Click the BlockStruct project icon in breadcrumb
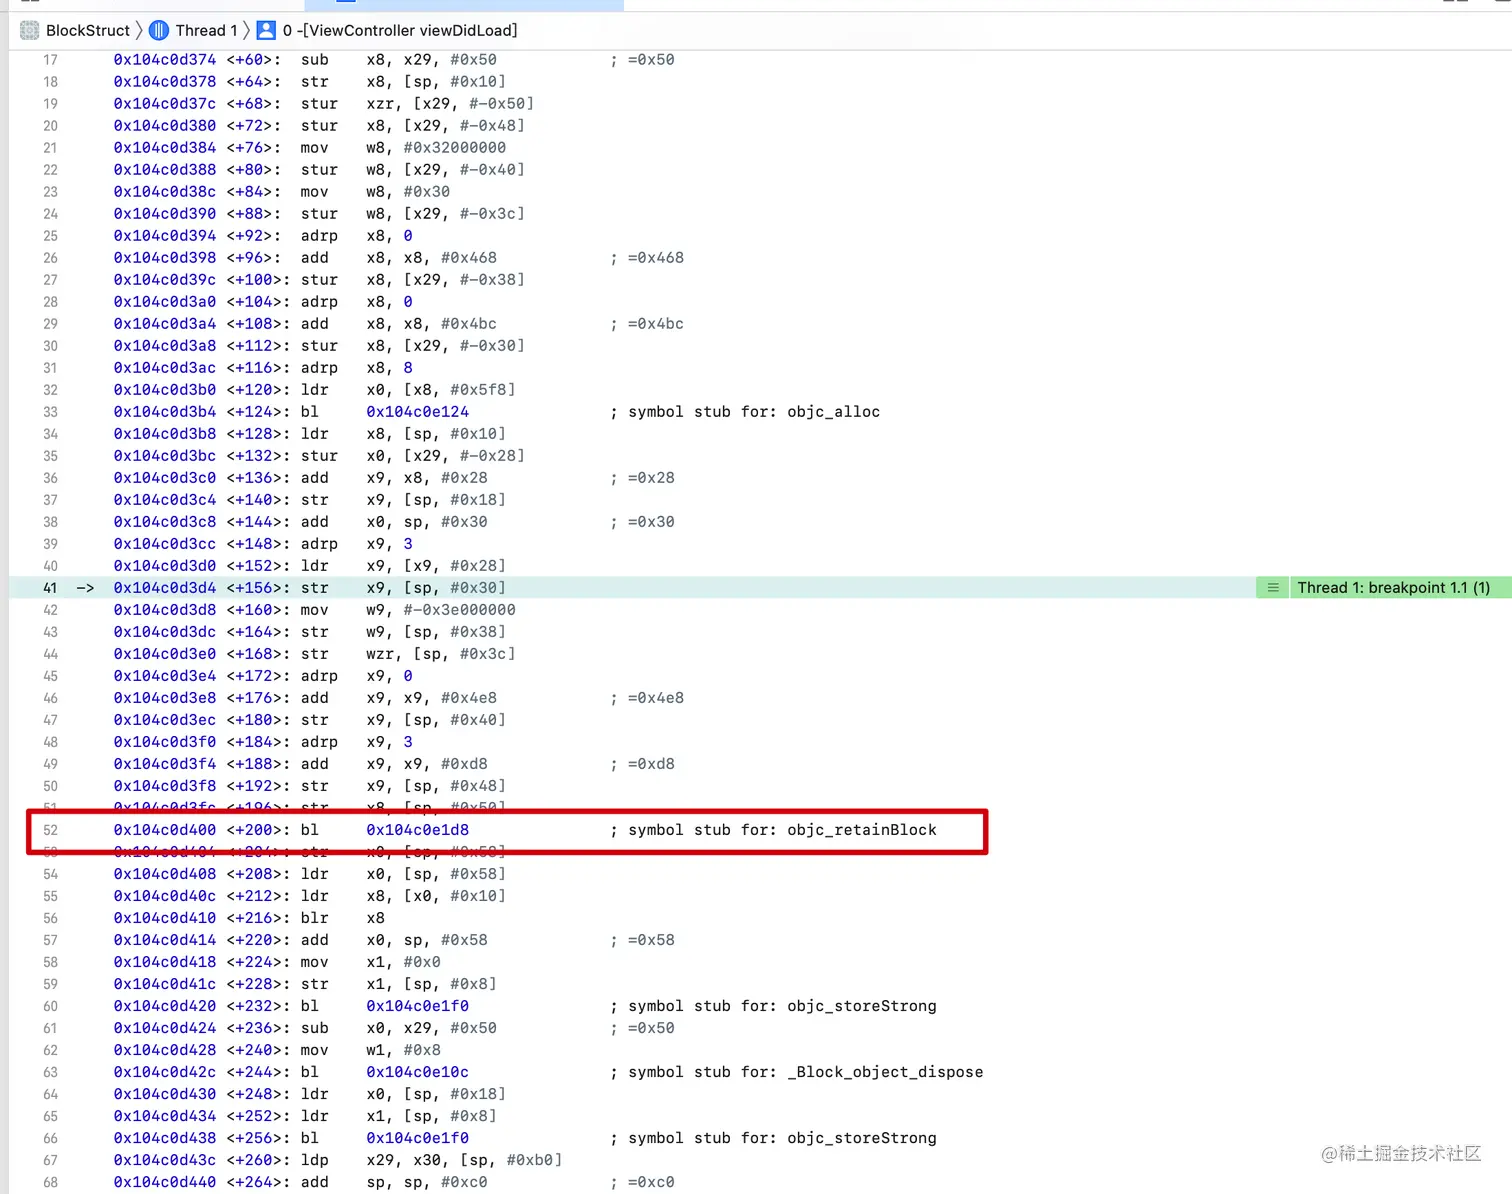This screenshot has height=1194, width=1512. click(x=29, y=30)
